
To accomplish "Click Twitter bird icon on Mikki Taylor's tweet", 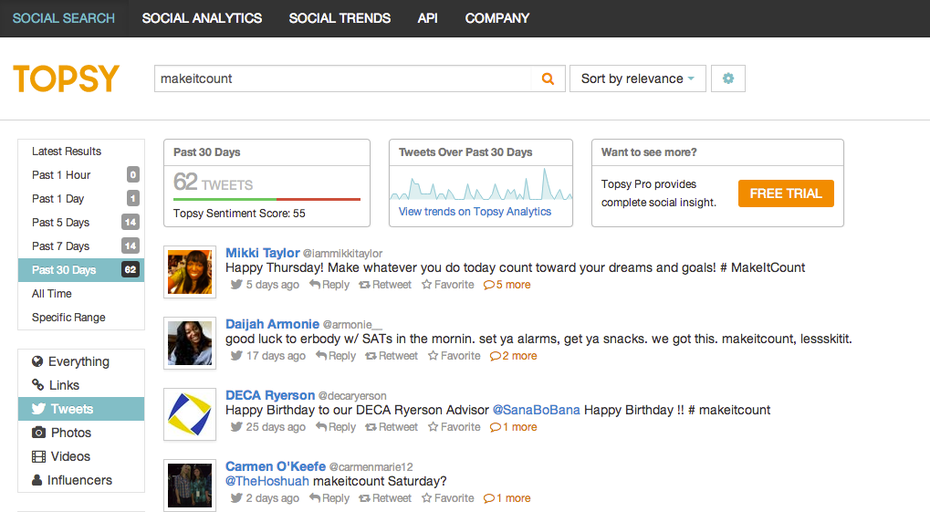I will pyautogui.click(x=237, y=284).
